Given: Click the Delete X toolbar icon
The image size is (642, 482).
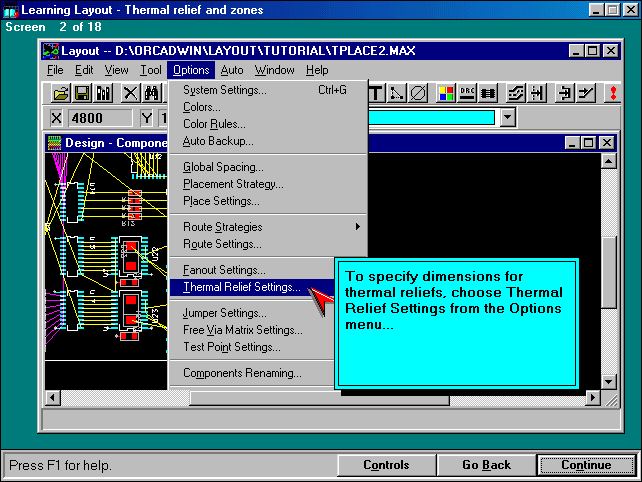Looking at the screenshot, I should pos(130,93).
